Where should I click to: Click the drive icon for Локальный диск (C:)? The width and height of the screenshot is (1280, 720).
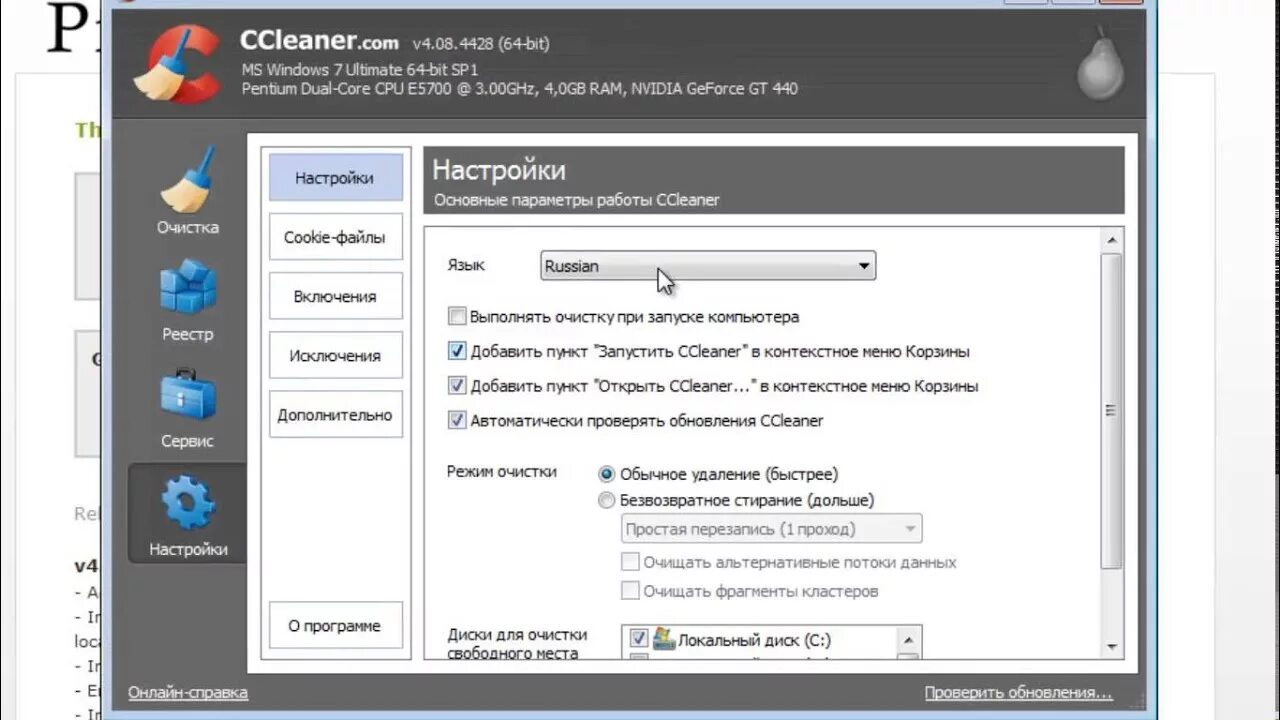point(664,639)
